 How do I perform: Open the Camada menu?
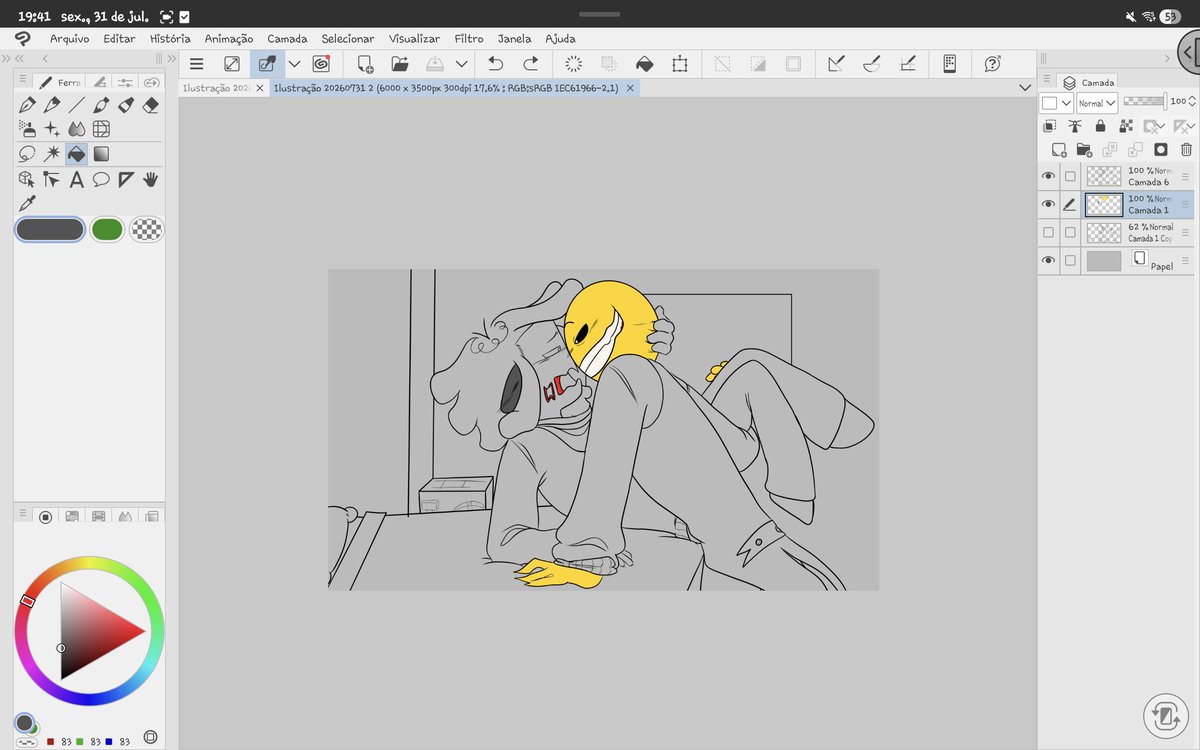click(287, 39)
